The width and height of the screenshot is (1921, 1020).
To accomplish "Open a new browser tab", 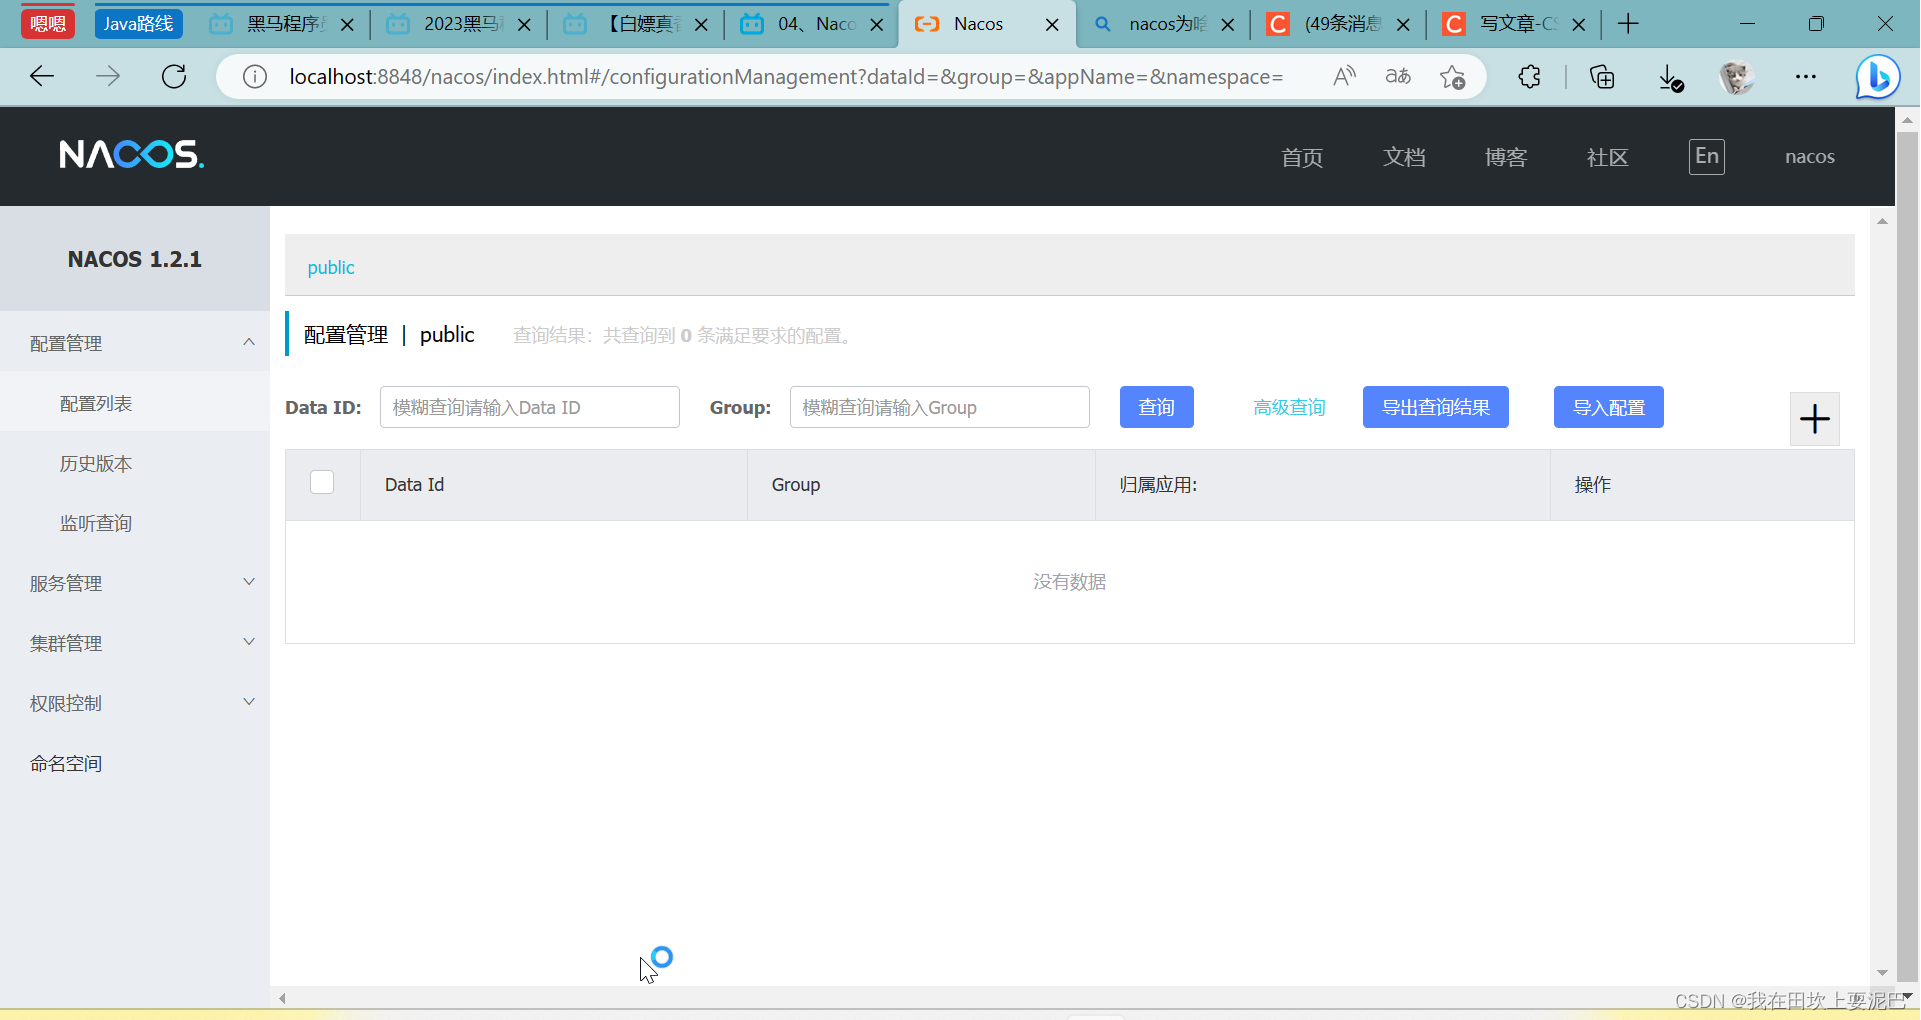I will (x=1628, y=24).
